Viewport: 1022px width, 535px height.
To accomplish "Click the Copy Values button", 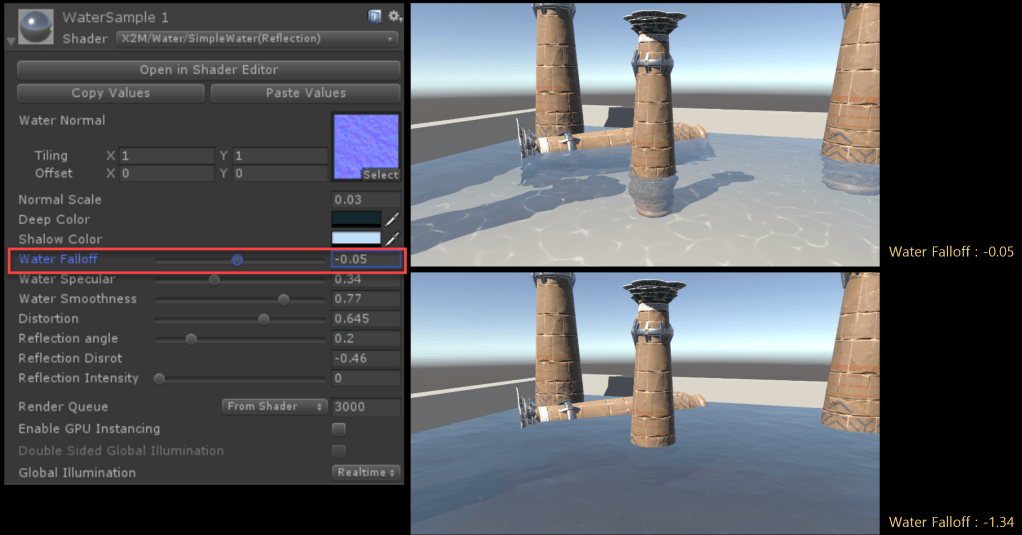I will tap(111, 93).
